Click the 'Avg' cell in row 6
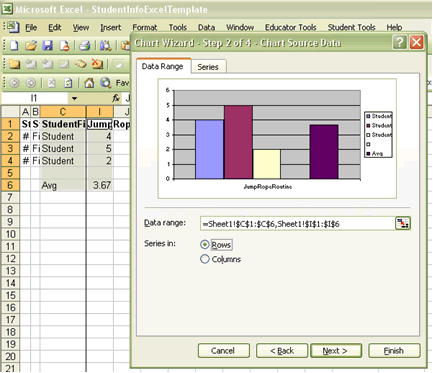 click(63, 185)
